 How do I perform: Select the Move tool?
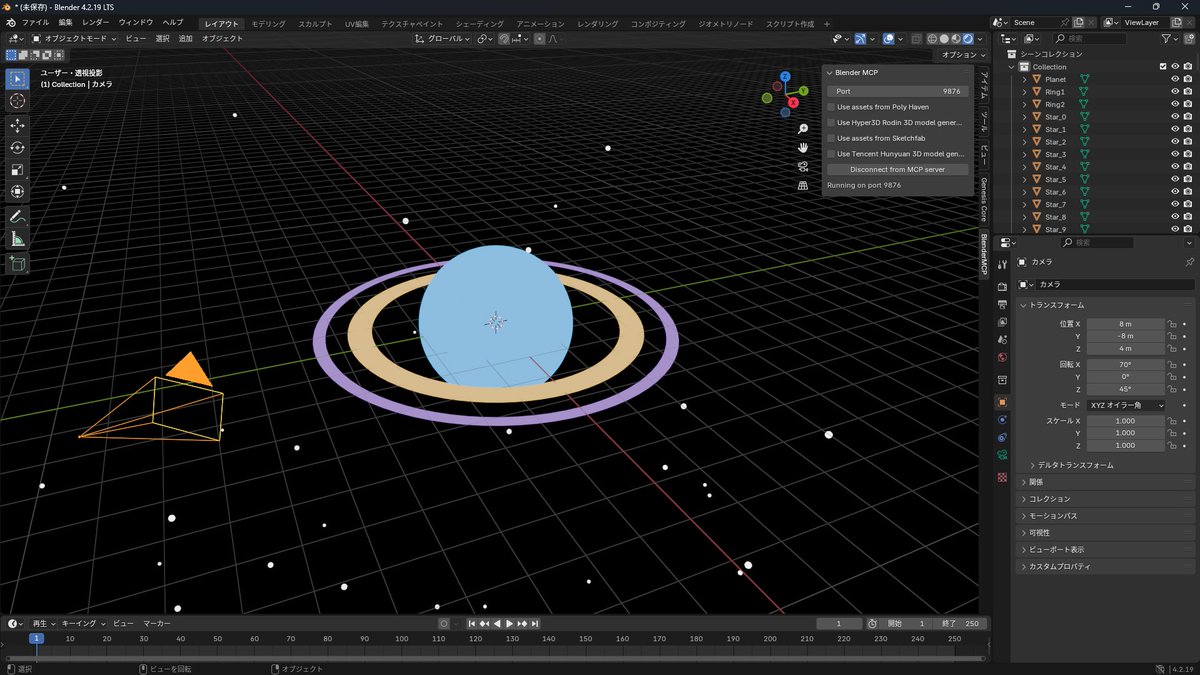pyautogui.click(x=17, y=125)
